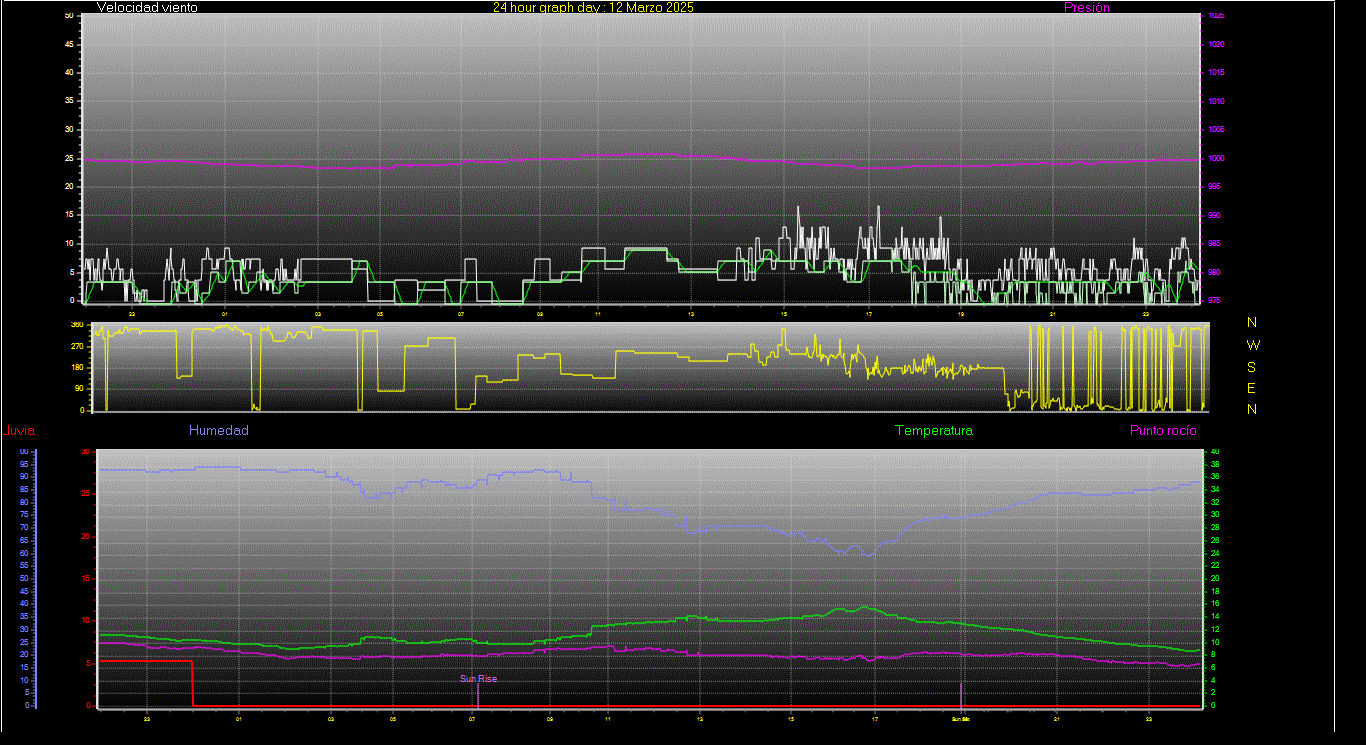Click the 'N' compass label above 'W'

pyautogui.click(x=1252, y=322)
